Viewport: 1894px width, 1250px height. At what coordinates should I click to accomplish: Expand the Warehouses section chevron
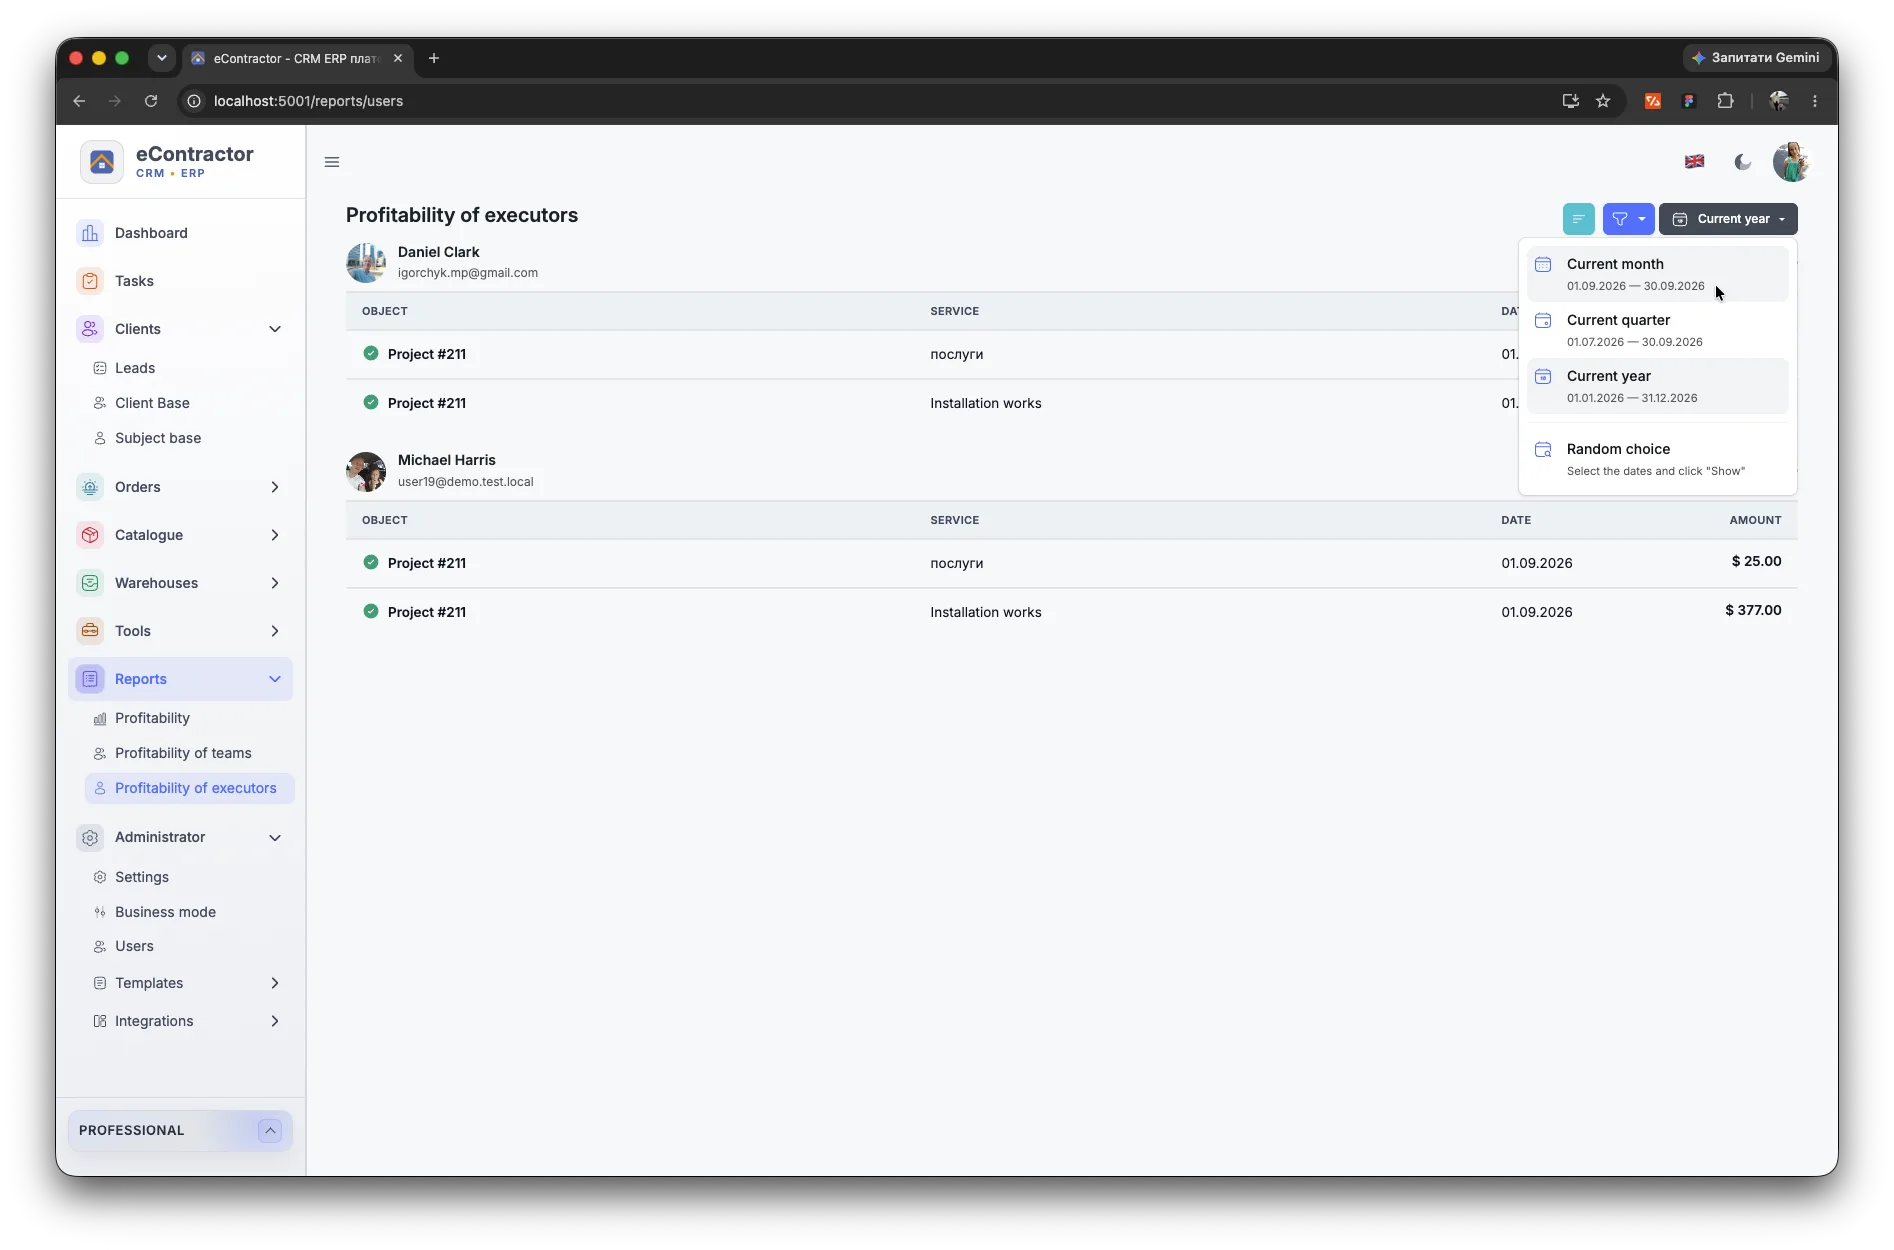click(275, 583)
